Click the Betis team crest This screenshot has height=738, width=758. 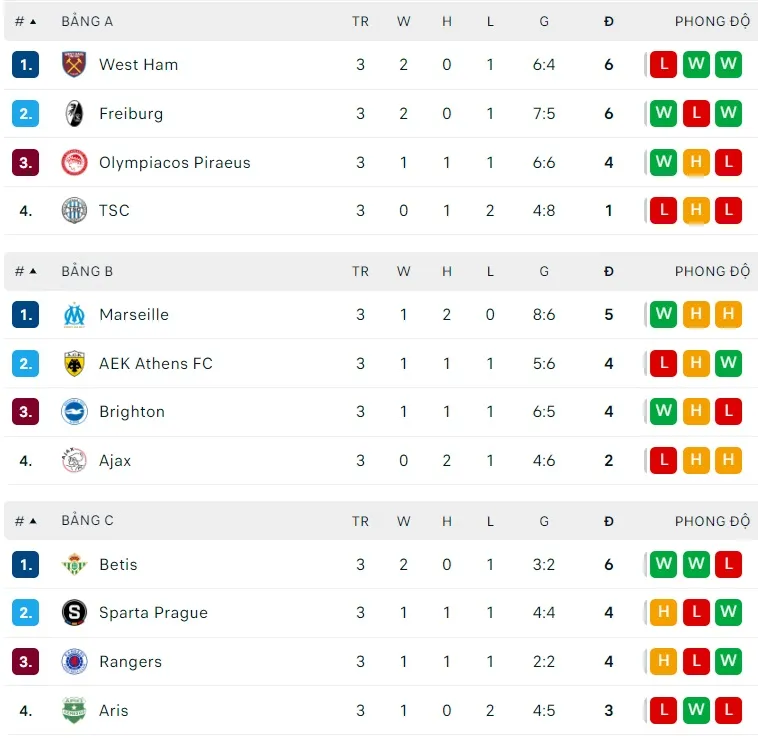coord(74,564)
